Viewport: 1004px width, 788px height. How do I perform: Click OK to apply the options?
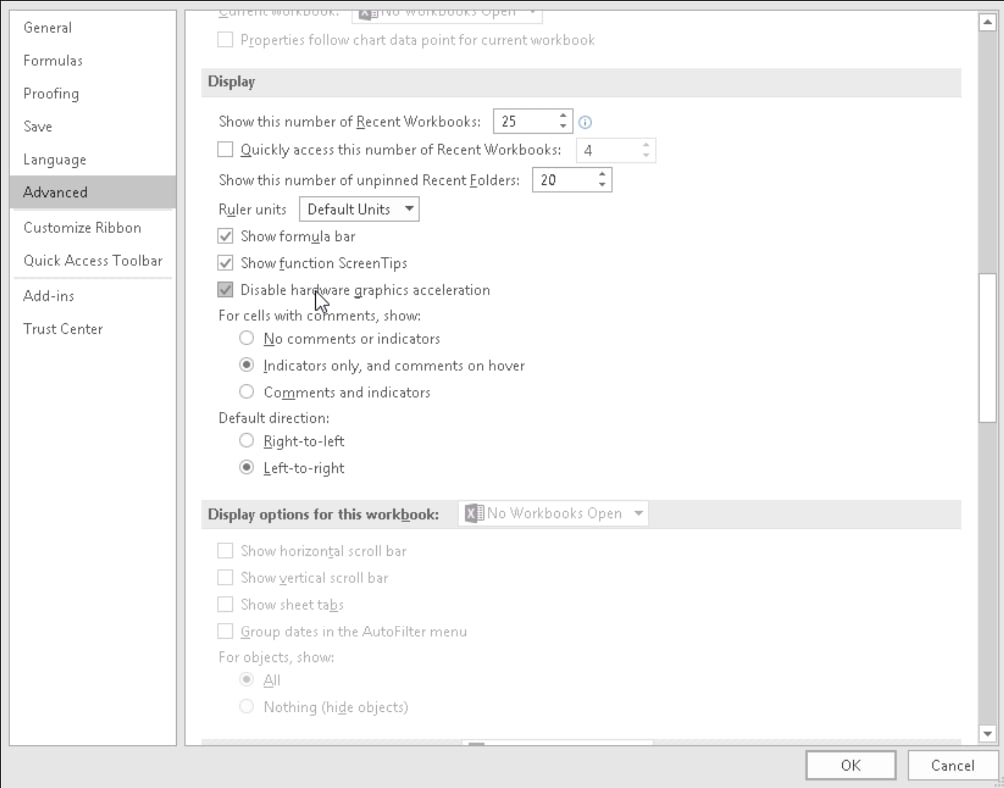point(850,766)
